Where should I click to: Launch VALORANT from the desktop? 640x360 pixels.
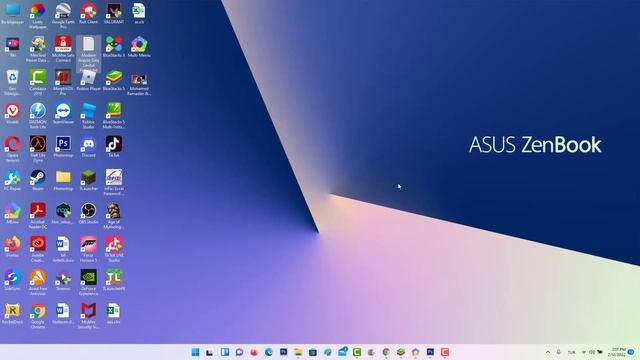click(x=113, y=13)
